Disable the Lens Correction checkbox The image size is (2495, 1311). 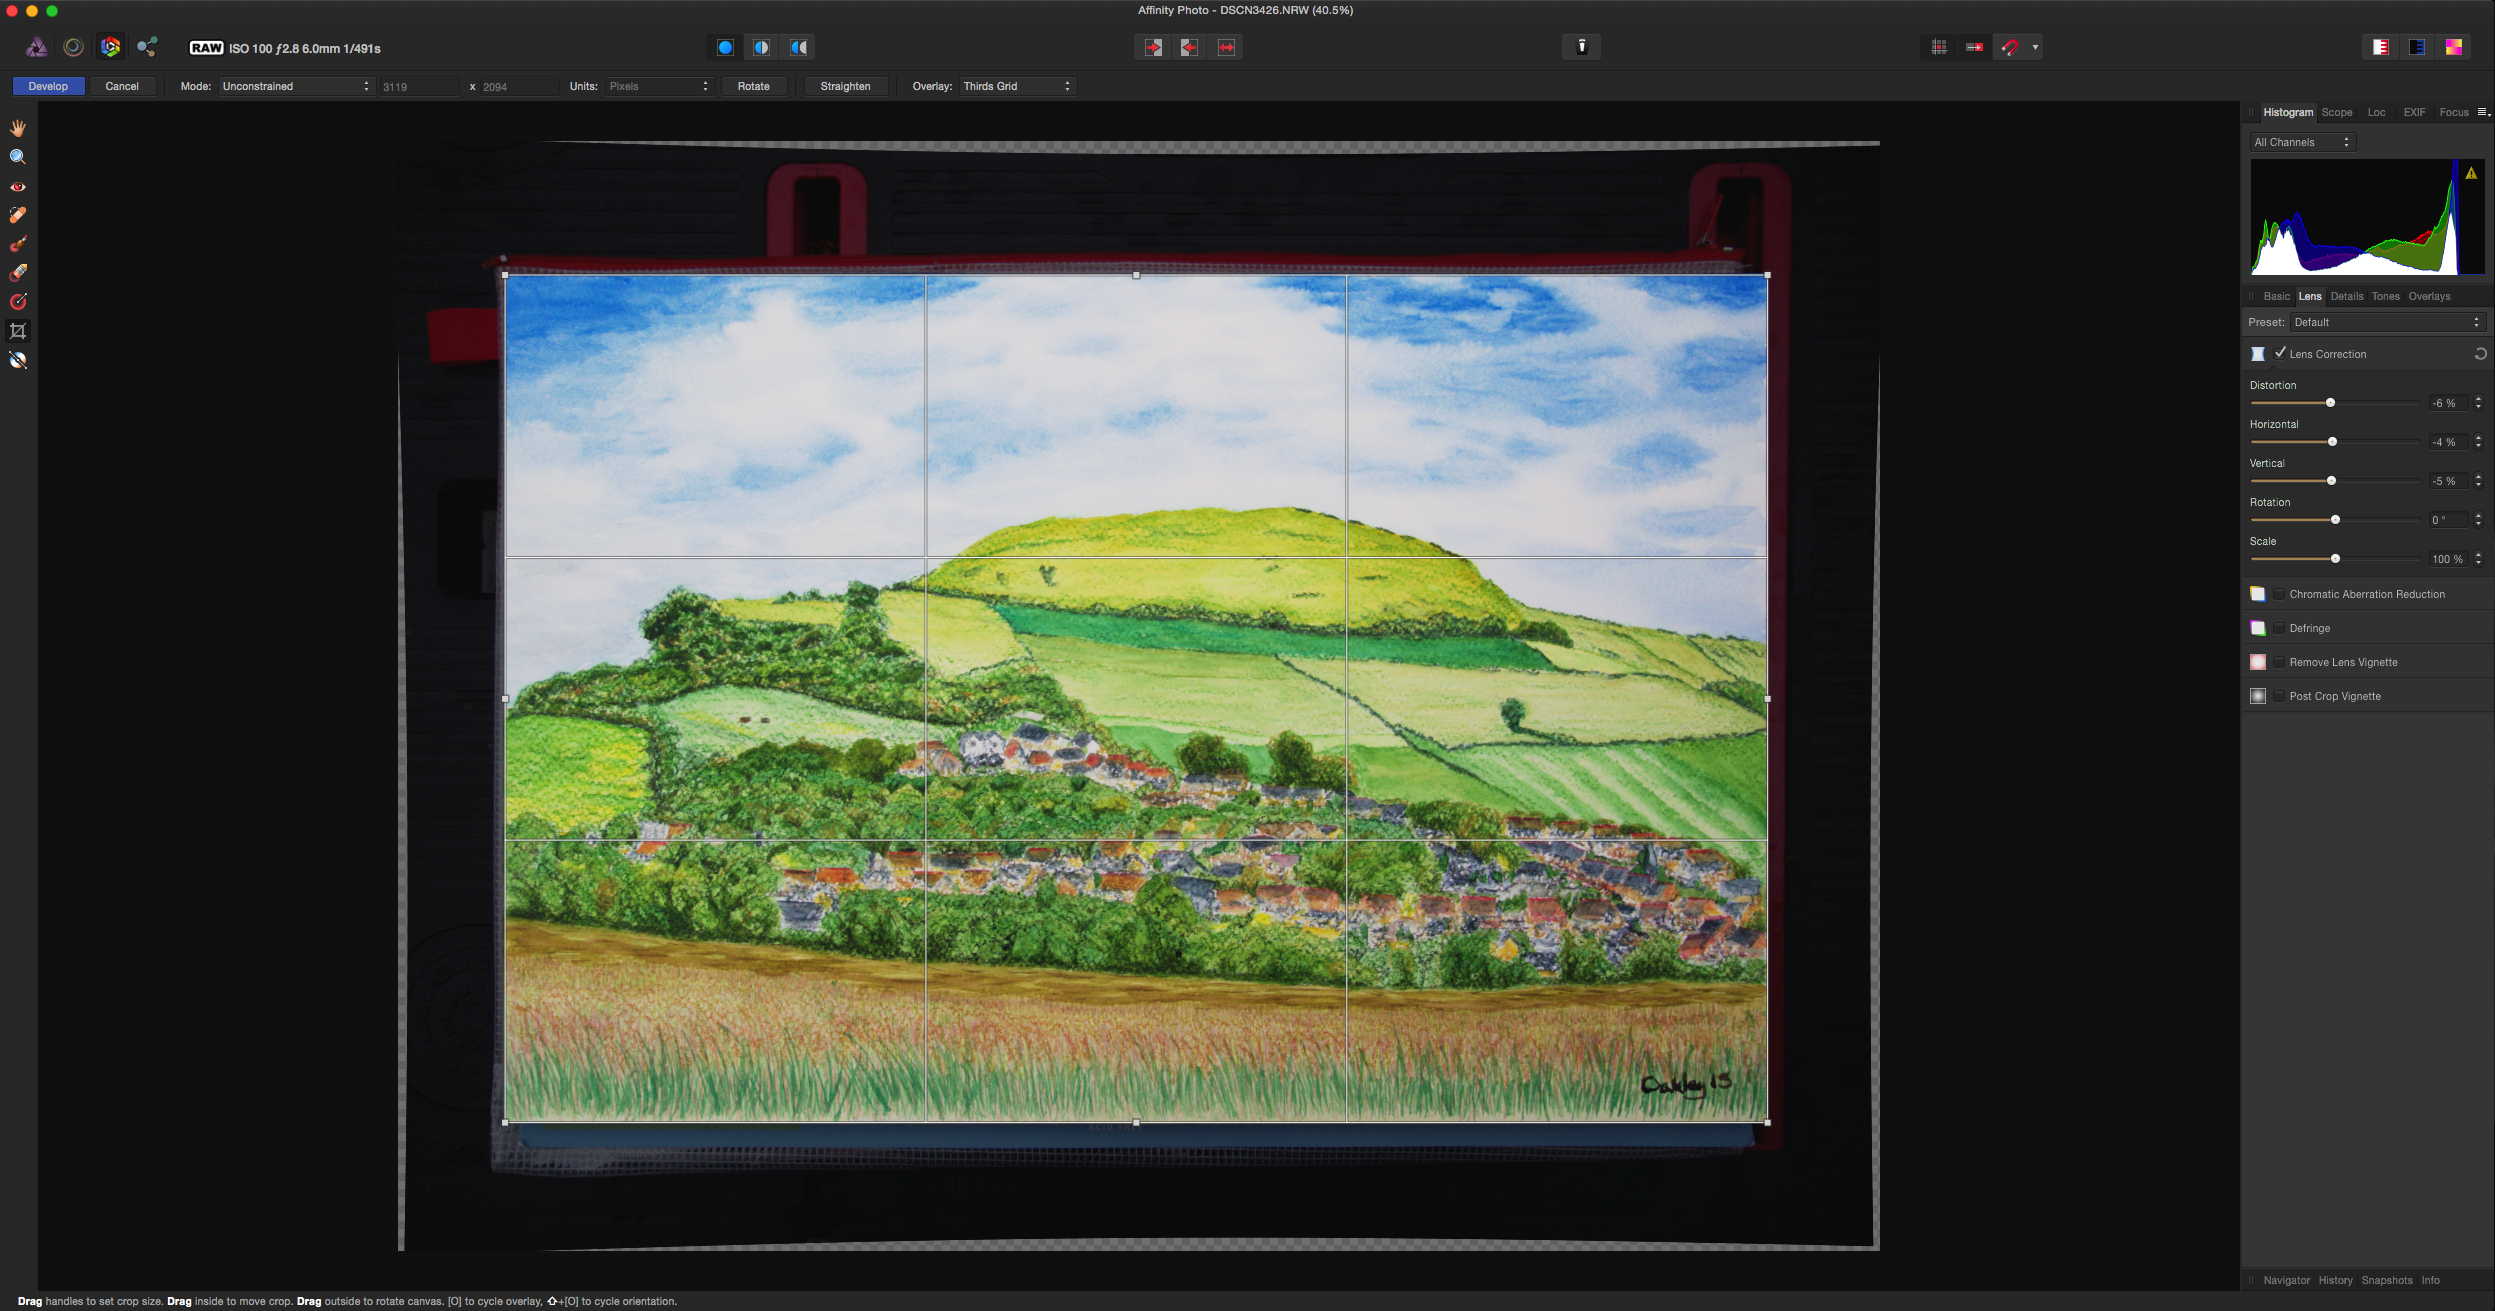[2280, 353]
